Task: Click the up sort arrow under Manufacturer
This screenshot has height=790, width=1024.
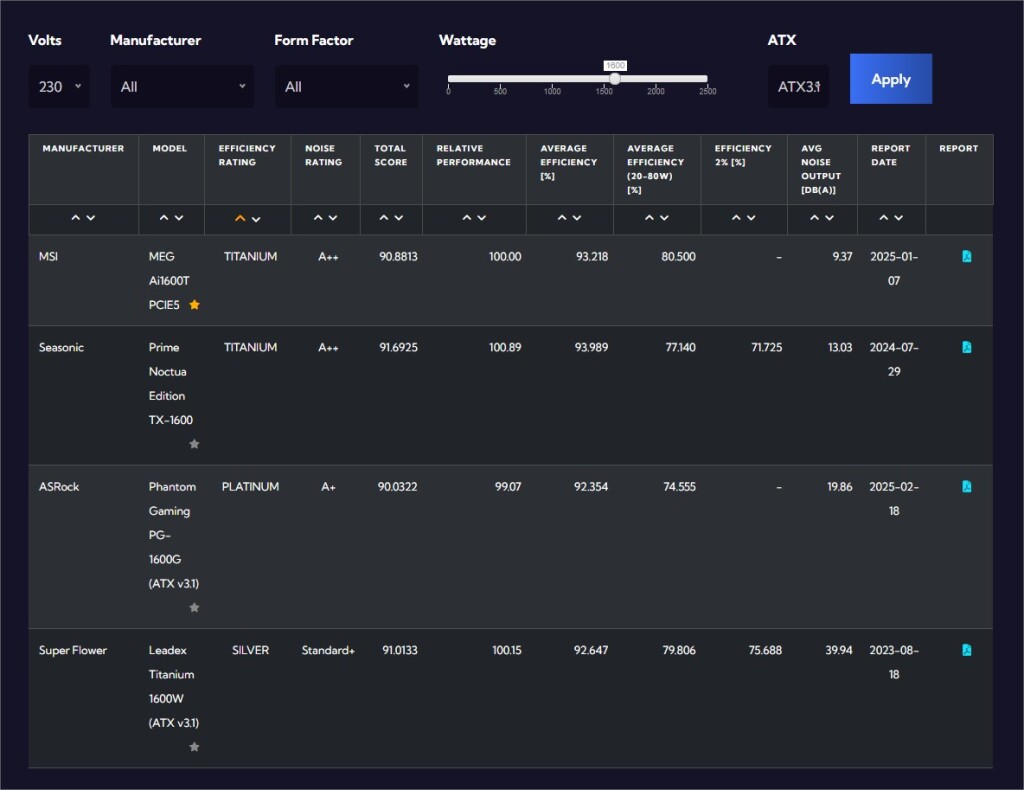Action: point(76,218)
